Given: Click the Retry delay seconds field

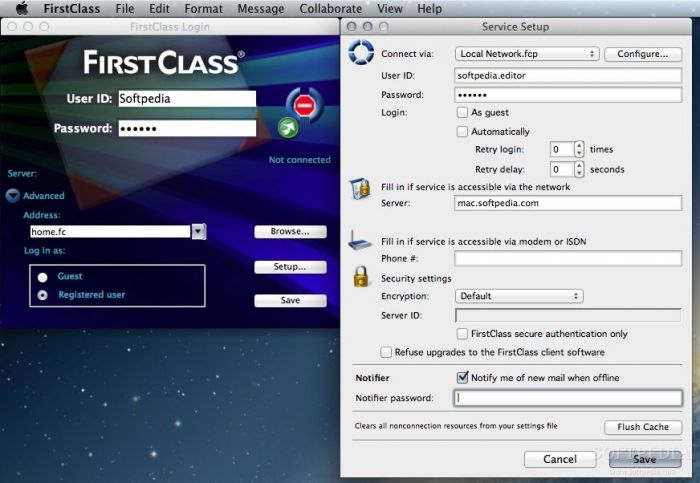Looking at the screenshot, I should (562, 170).
